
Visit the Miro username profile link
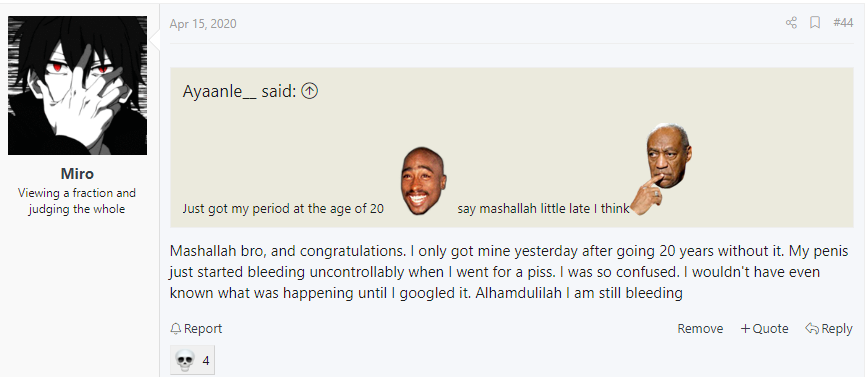77,174
